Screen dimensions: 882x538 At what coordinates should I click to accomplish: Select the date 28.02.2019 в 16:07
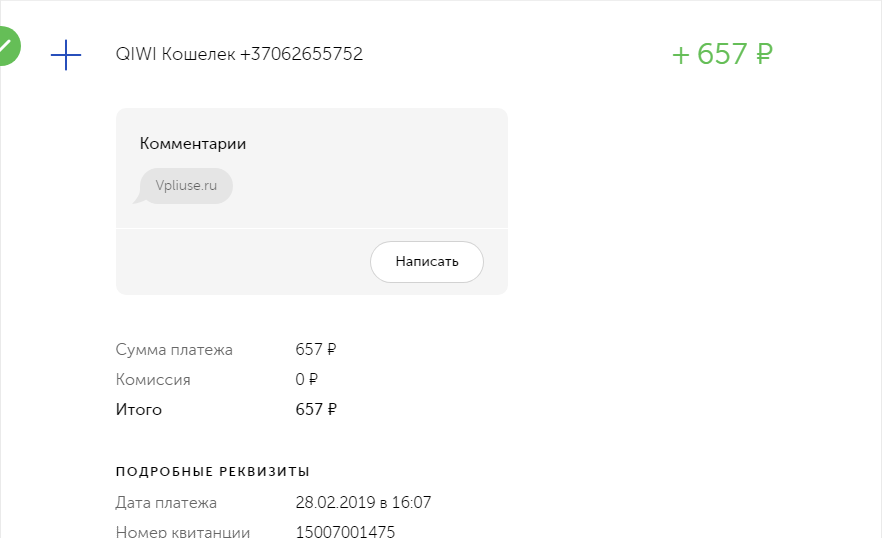point(363,503)
